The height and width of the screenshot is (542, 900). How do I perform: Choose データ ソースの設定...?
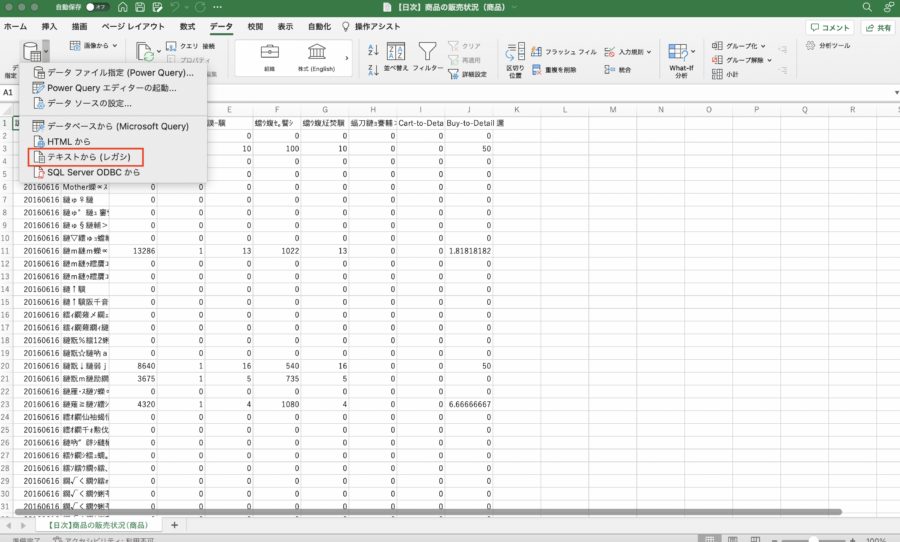tap(113, 103)
